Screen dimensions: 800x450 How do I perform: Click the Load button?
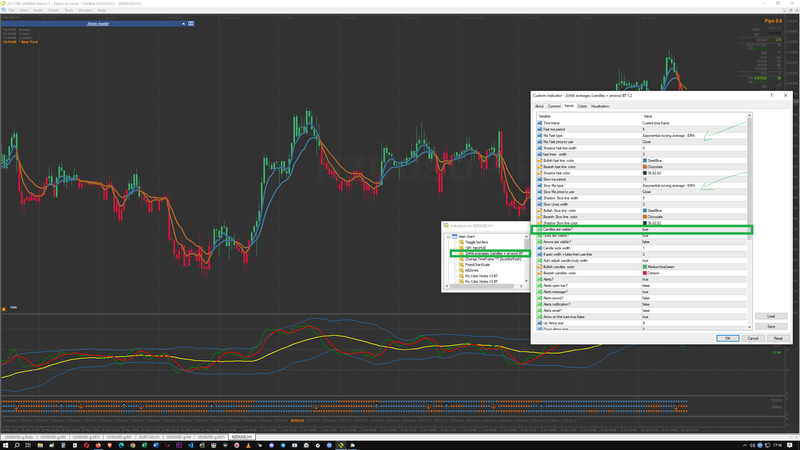[x=771, y=316]
